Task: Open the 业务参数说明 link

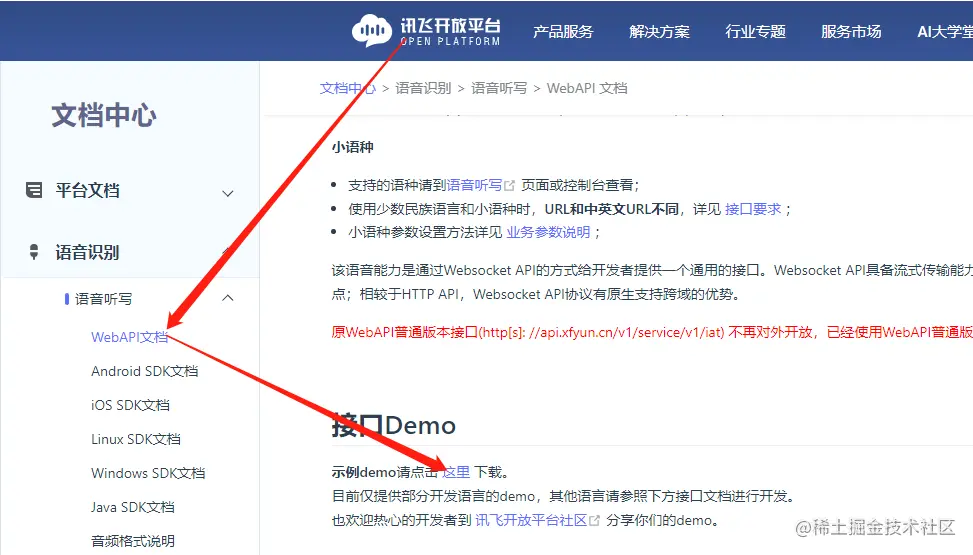Action: pos(548,232)
